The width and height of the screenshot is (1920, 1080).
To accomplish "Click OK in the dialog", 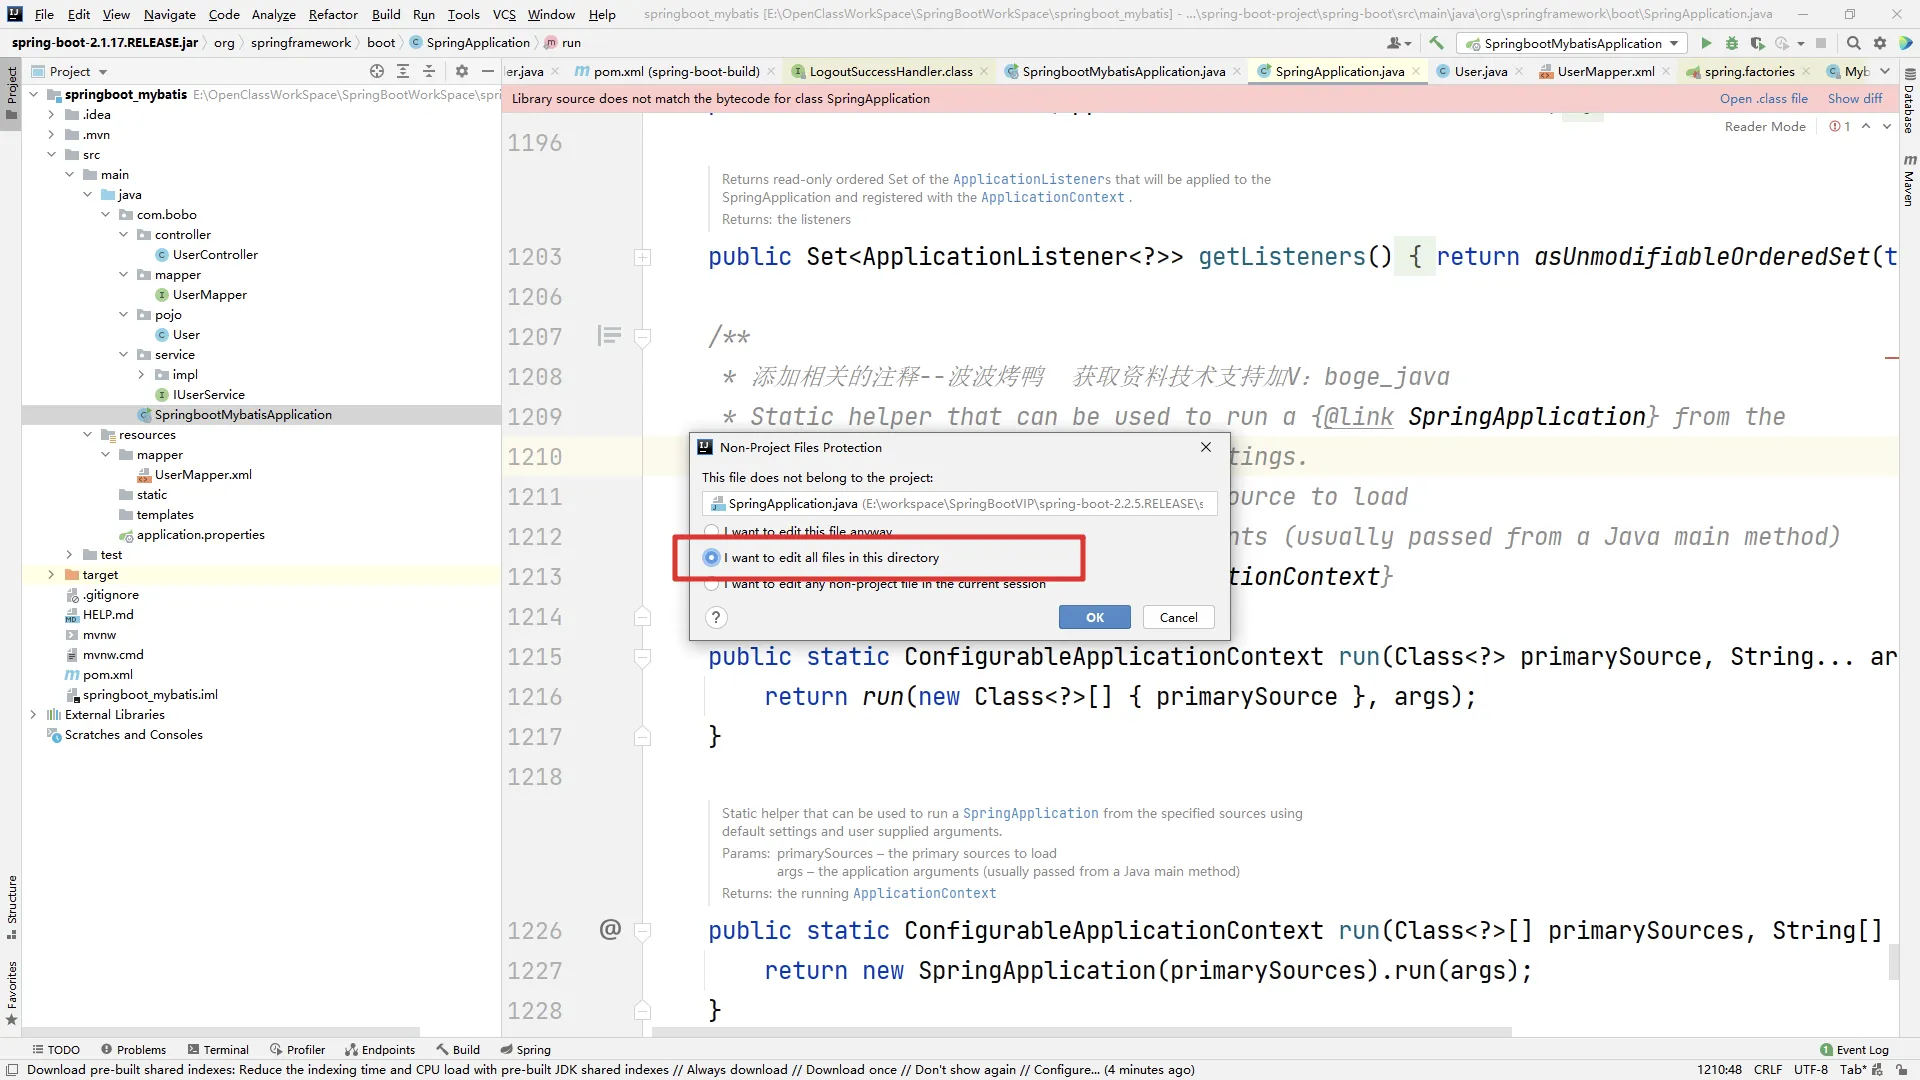I will (1095, 617).
